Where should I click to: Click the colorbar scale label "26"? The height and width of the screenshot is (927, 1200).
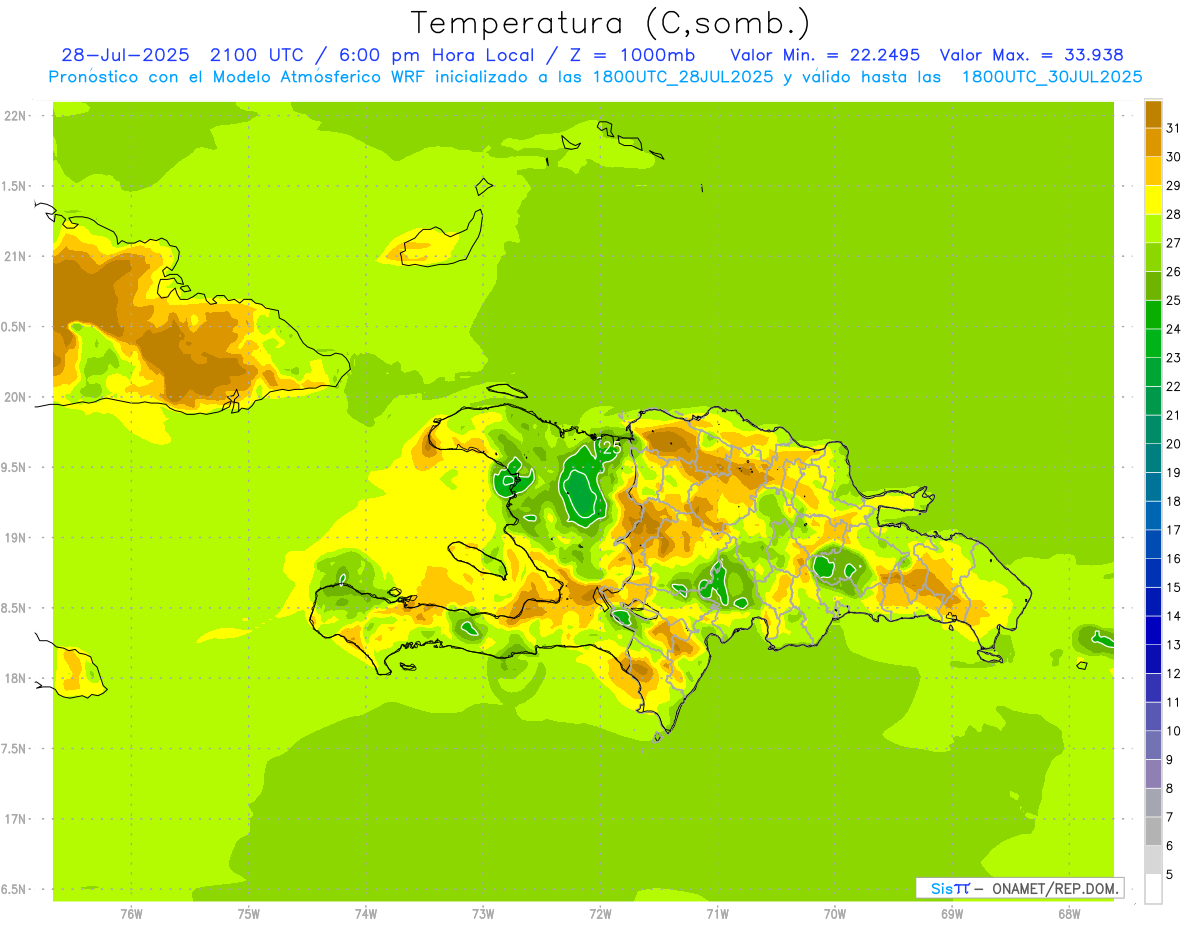coord(1173,272)
